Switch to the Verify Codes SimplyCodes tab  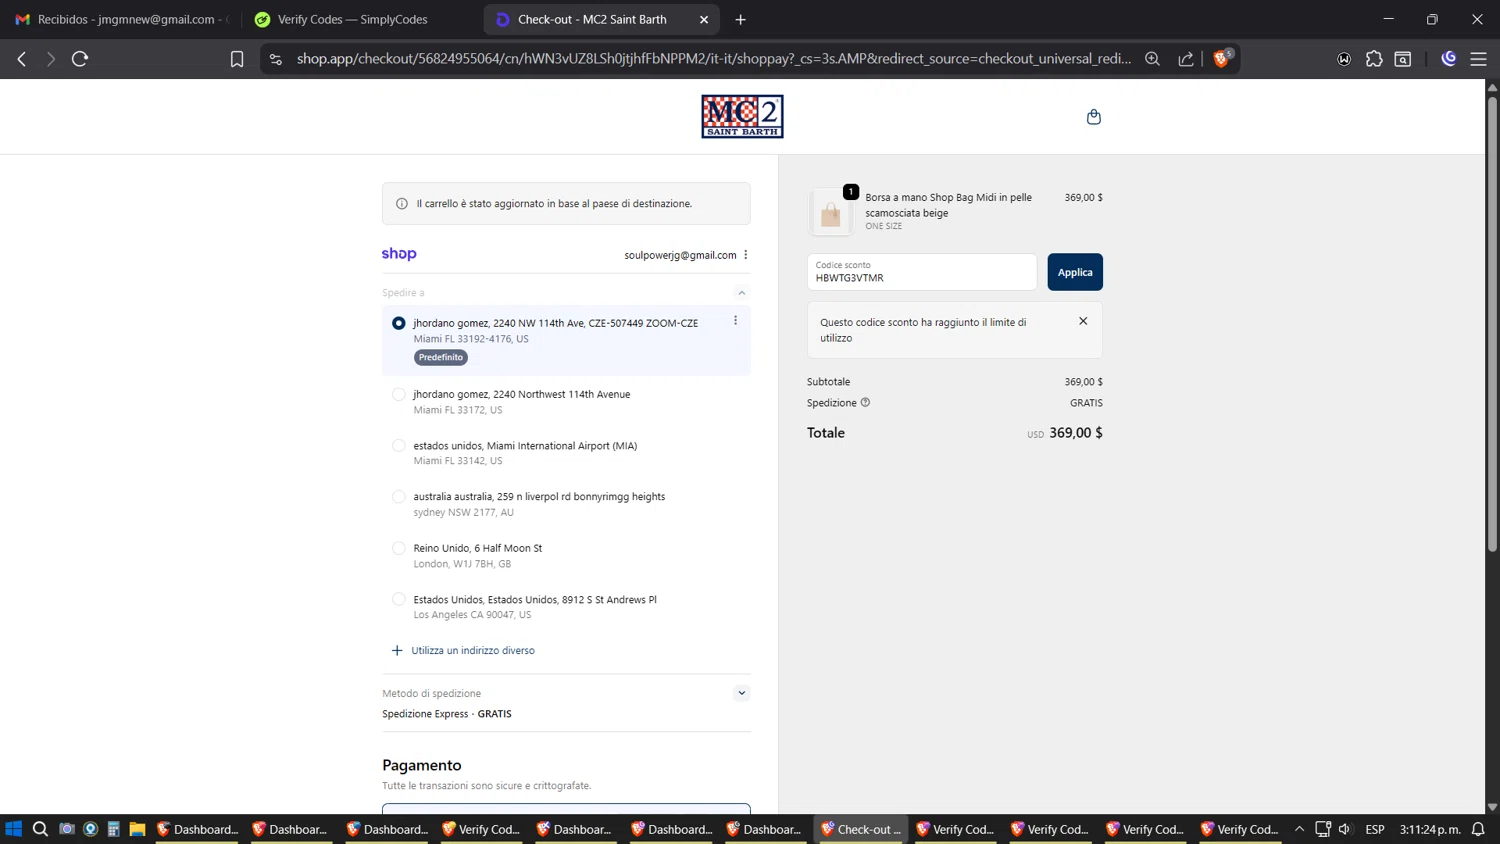(x=360, y=20)
